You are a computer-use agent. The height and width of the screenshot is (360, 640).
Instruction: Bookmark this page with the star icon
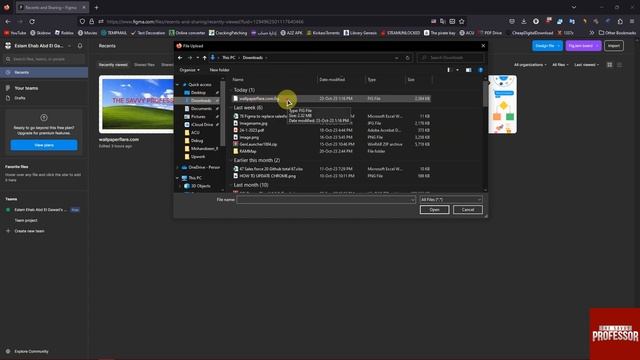coord(462,22)
